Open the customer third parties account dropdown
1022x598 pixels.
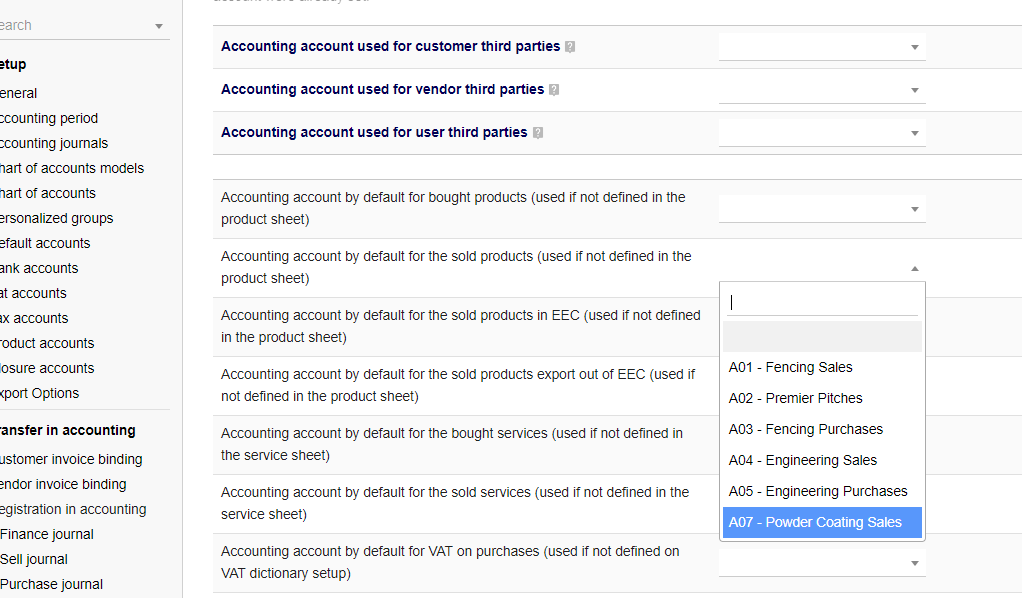821,47
